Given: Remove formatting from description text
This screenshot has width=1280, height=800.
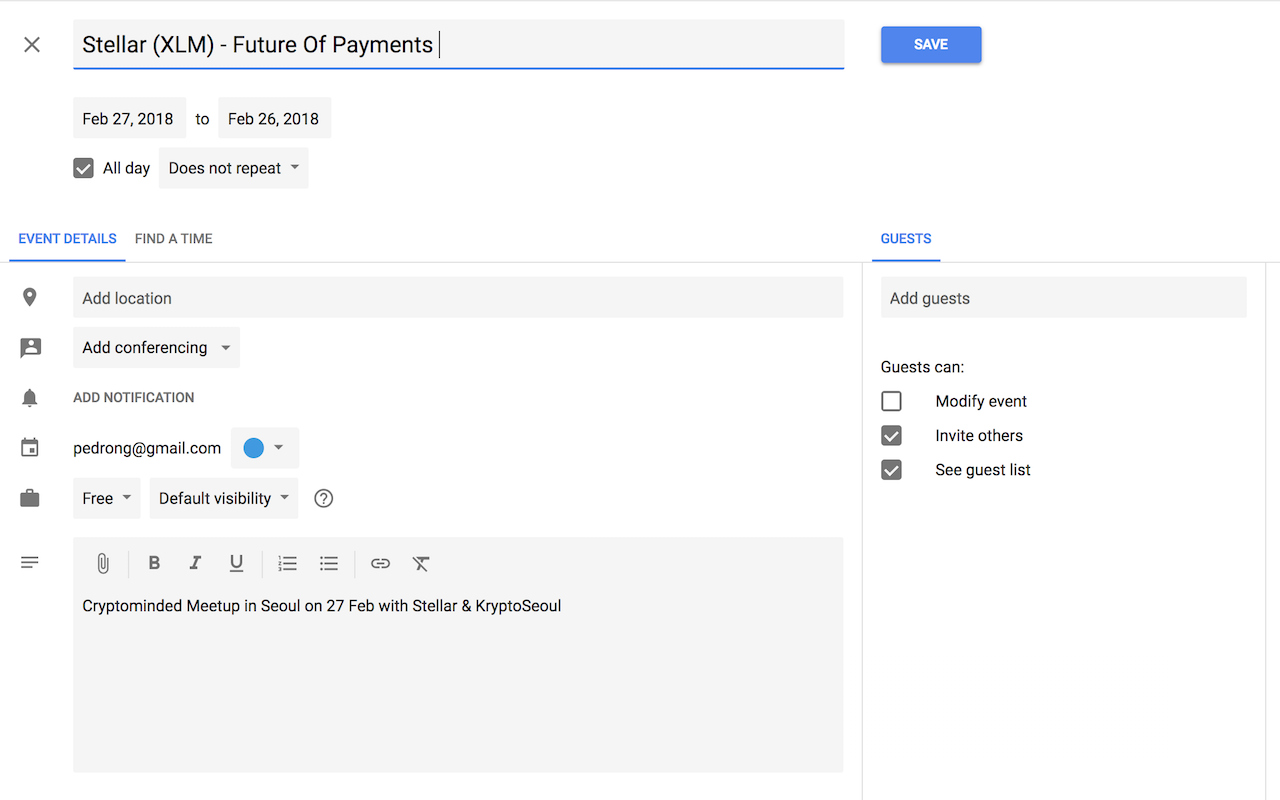Looking at the screenshot, I should [421, 564].
